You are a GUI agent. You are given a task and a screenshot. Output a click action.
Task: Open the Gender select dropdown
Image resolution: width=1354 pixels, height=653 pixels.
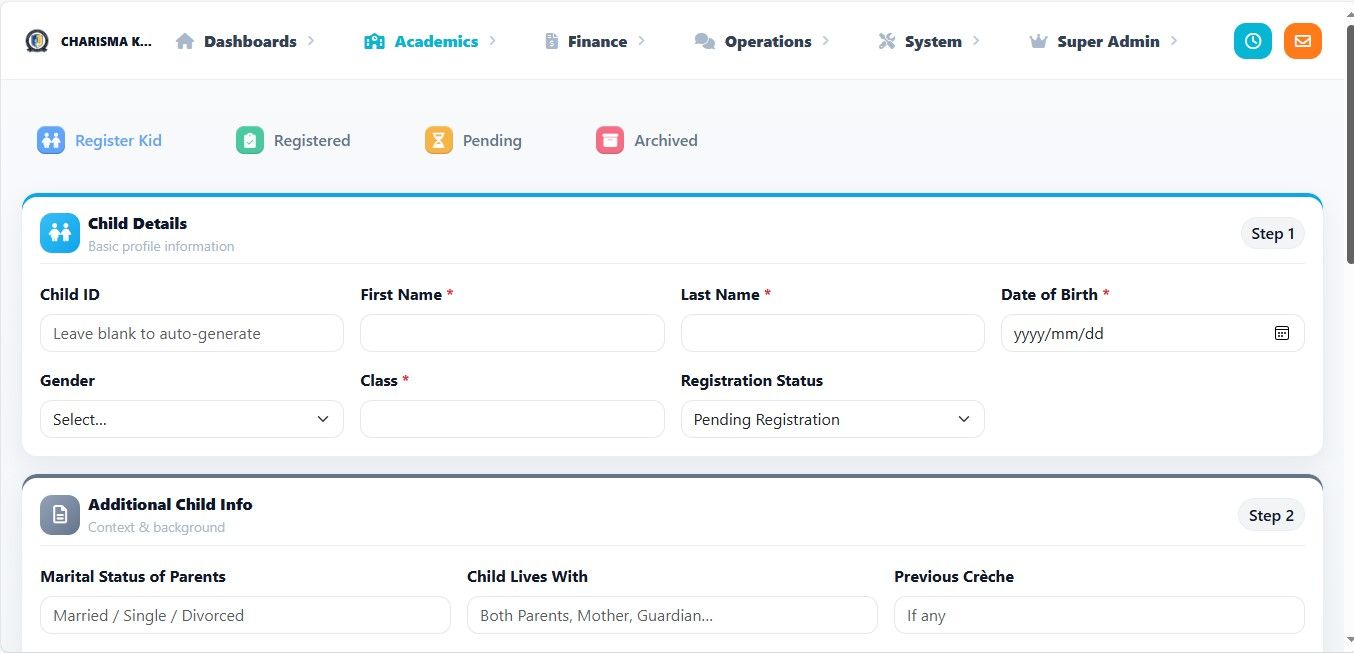tap(192, 419)
